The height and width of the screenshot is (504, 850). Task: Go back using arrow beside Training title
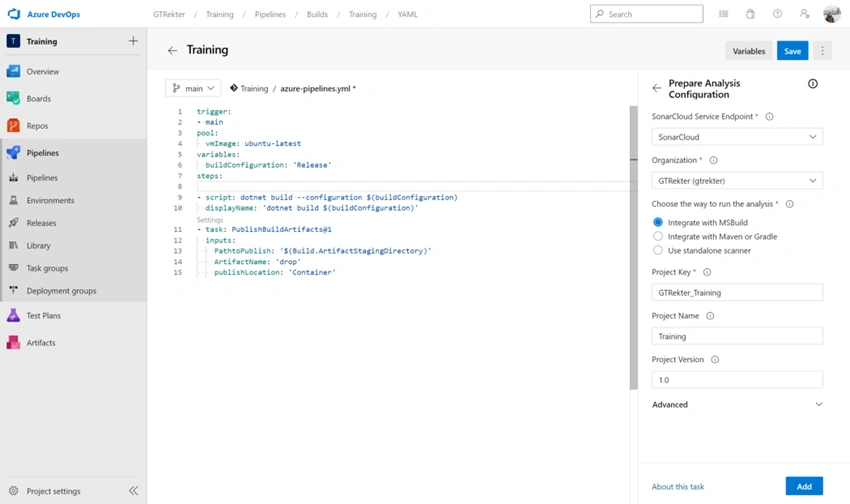[172, 50]
